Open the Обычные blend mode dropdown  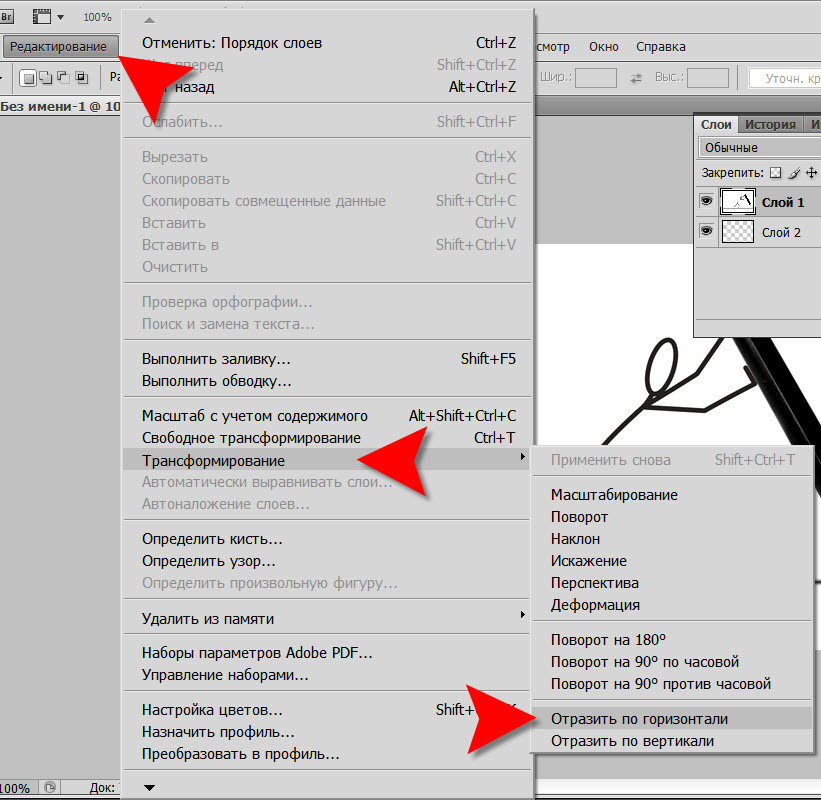click(x=760, y=148)
